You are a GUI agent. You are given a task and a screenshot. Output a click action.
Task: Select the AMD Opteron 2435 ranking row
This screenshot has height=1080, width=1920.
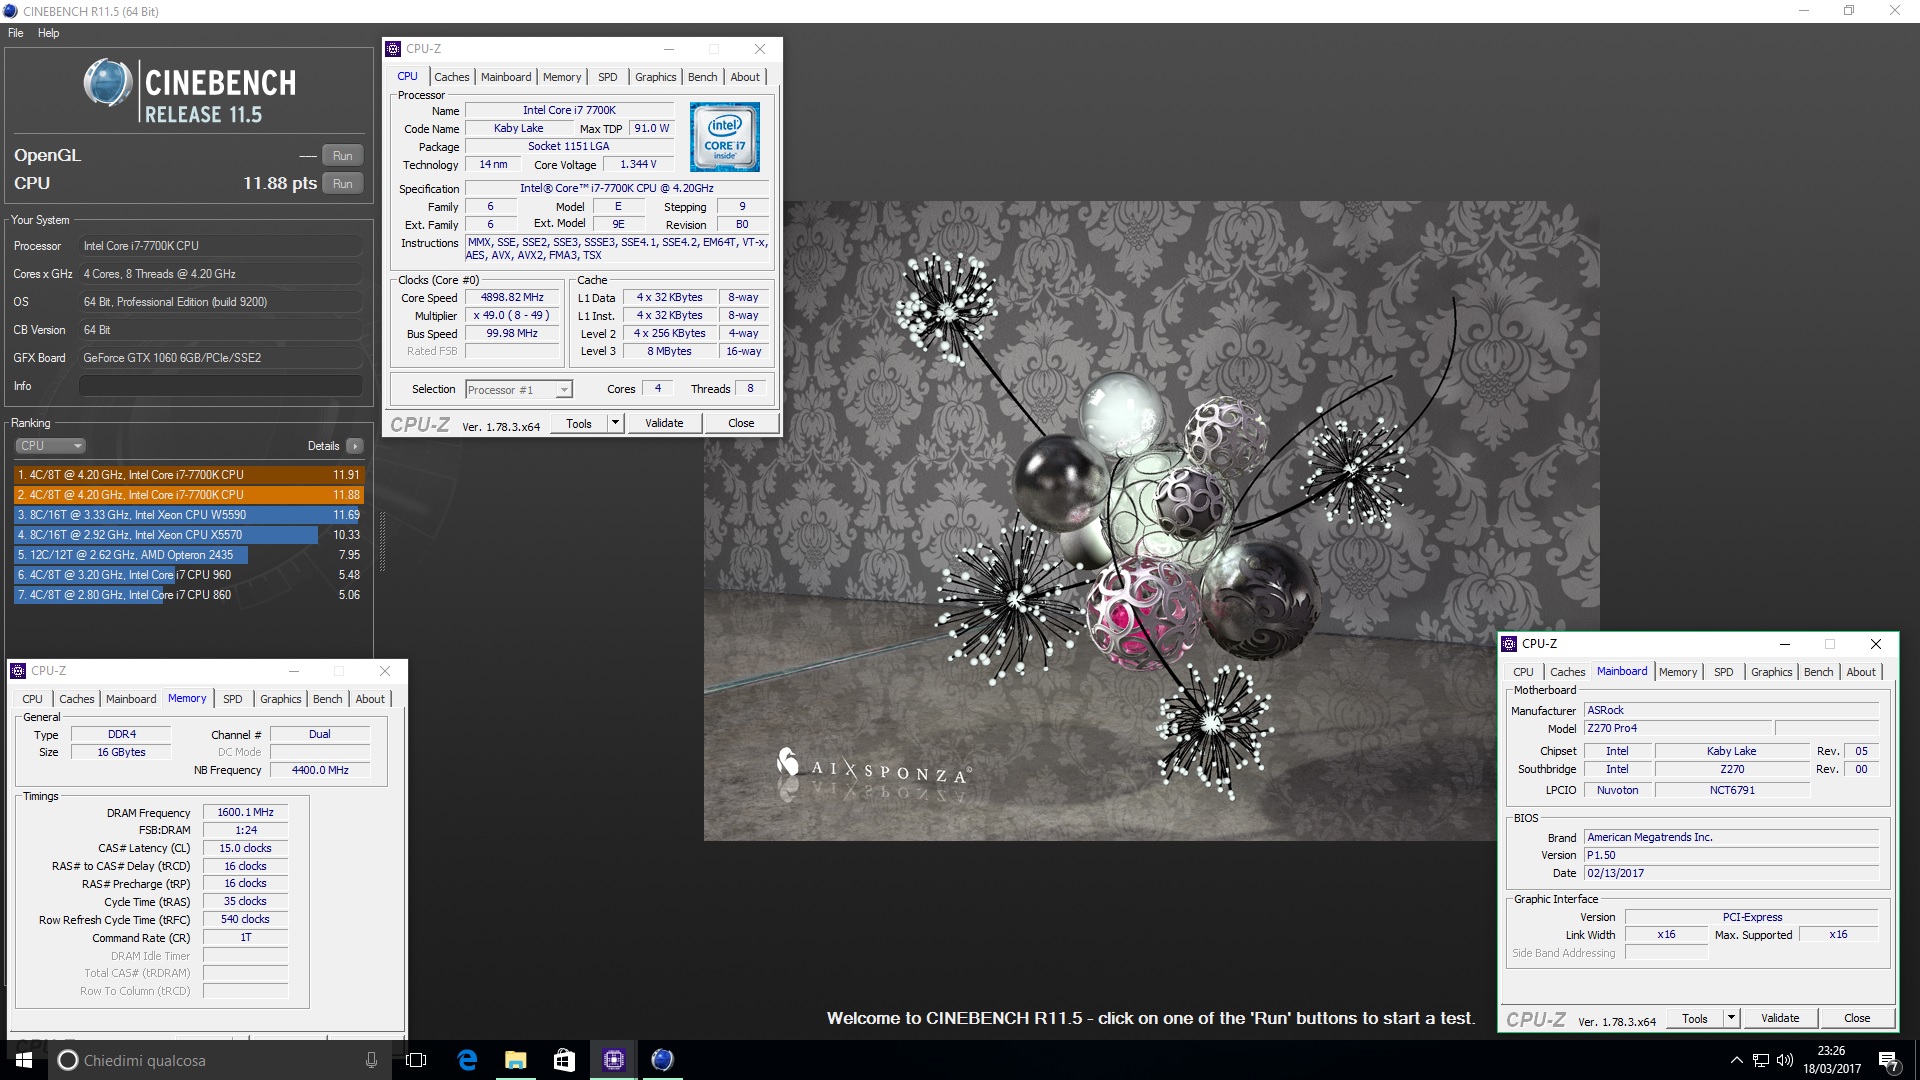pos(189,555)
